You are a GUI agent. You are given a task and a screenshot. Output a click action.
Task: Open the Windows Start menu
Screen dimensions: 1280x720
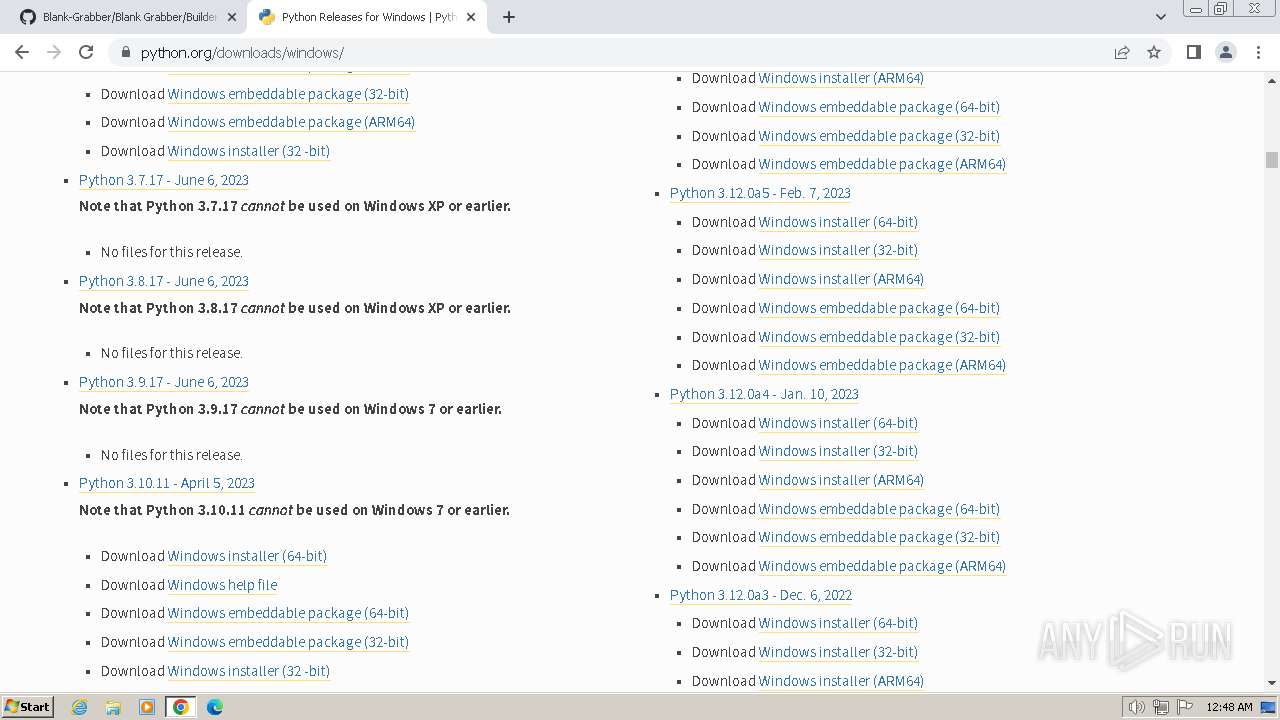pos(28,706)
